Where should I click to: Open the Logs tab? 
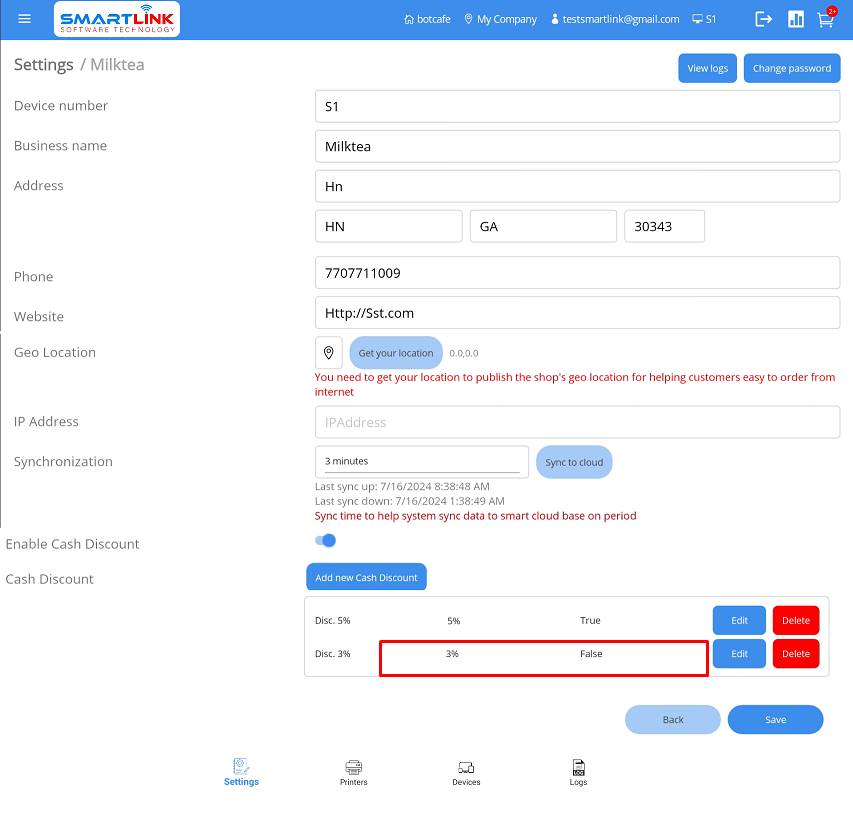(x=578, y=772)
